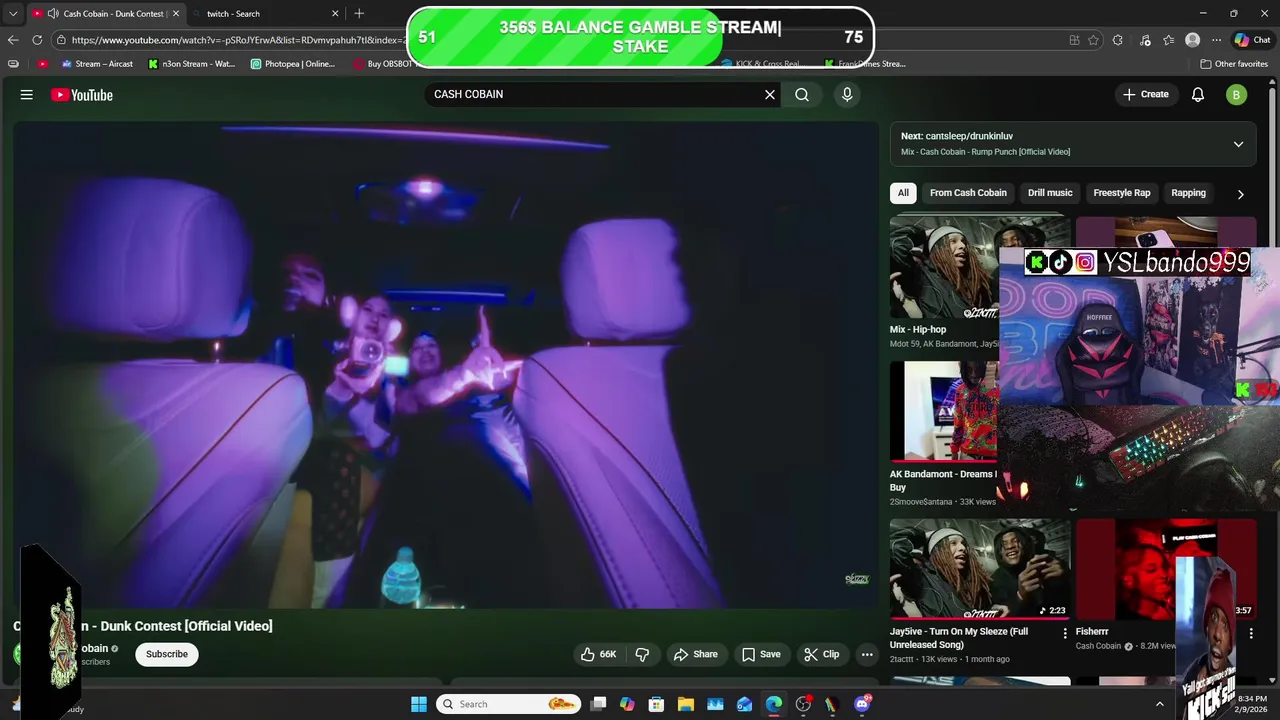
Task: Click the YouTube search magnifier button
Action: point(802,94)
